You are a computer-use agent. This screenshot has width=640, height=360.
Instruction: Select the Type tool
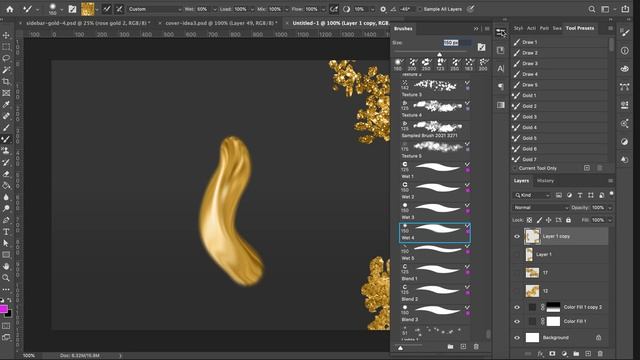[6, 231]
